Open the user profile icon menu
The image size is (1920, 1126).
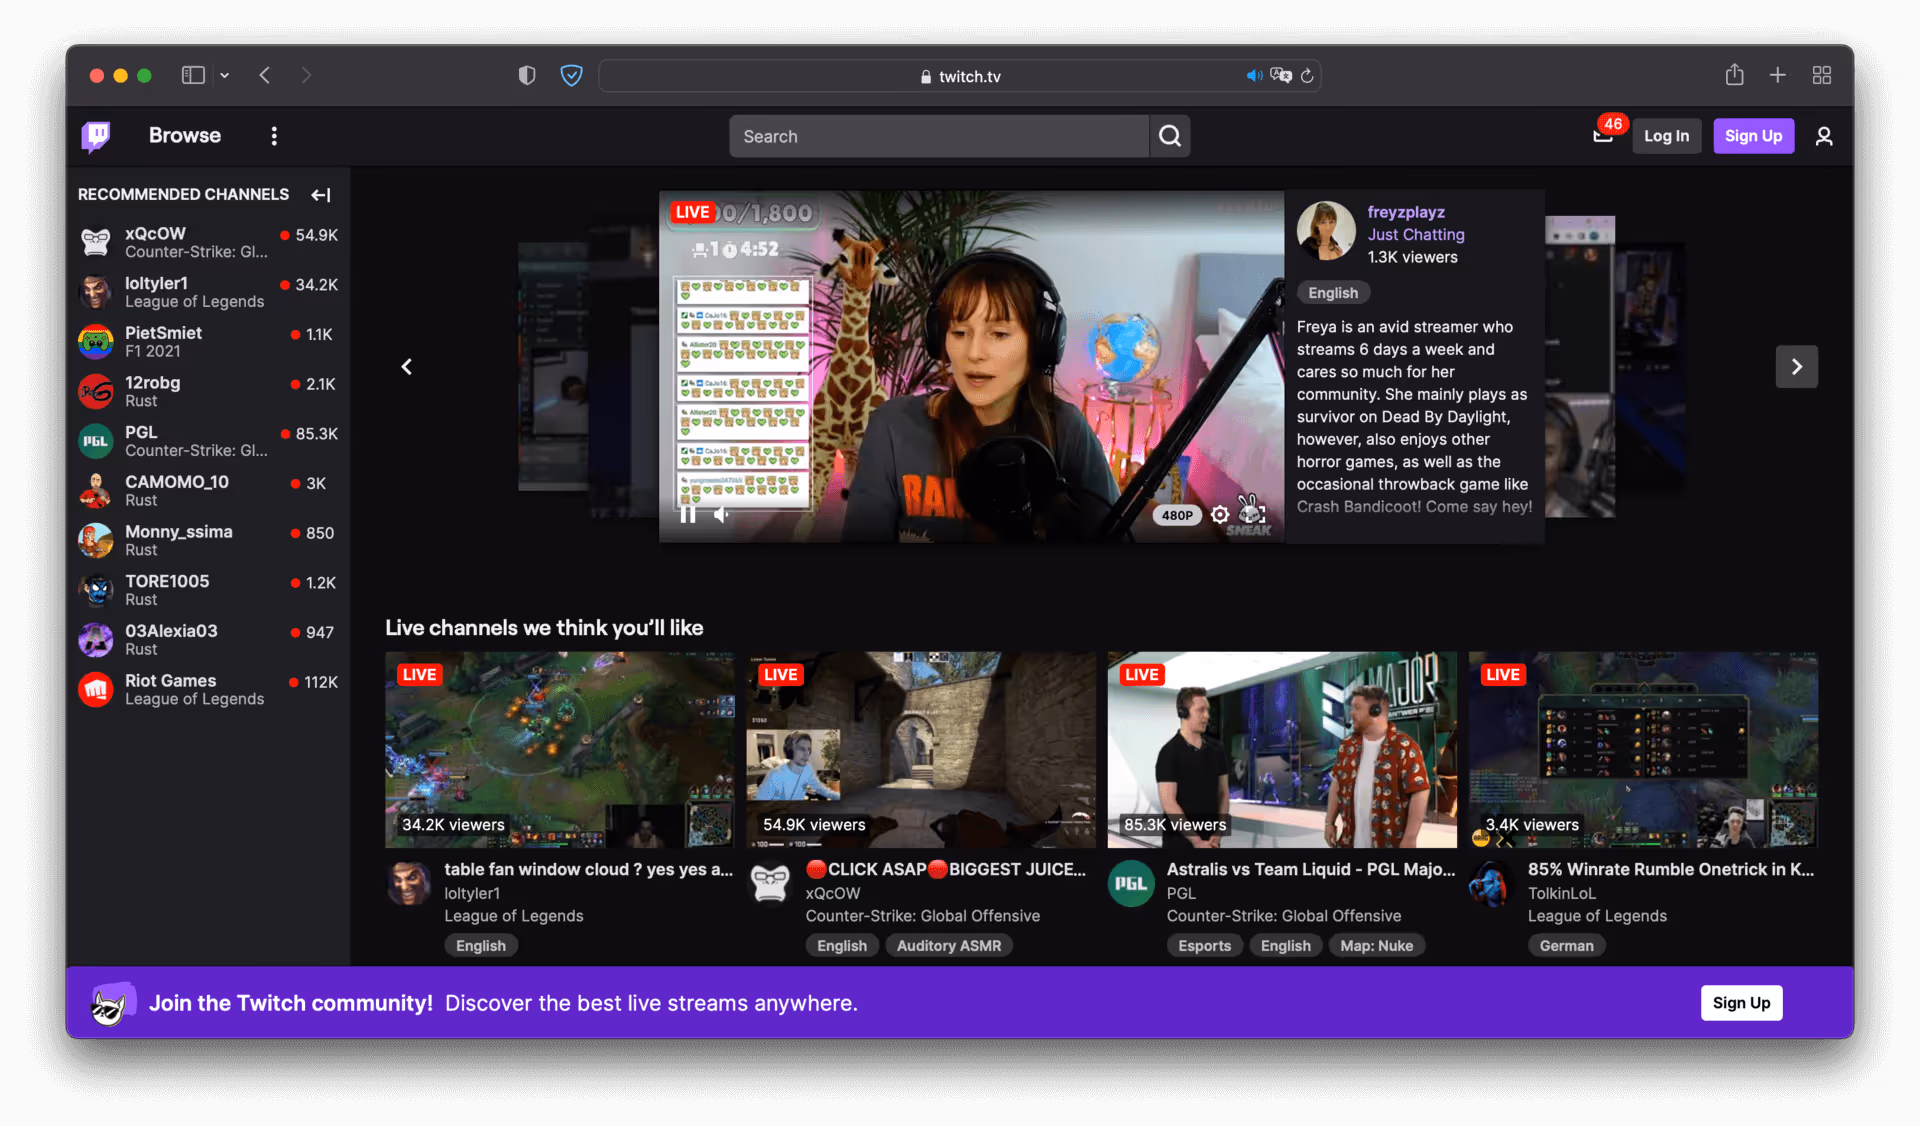pos(1824,136)
